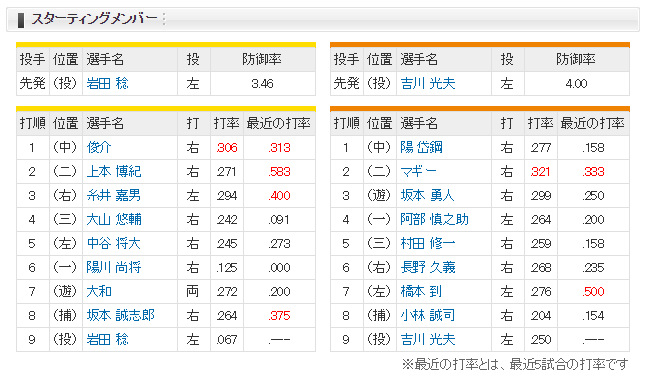Viewport: 645px width, 388px height.
Task: Click recent average .333 for マギー
Action: [593, 172]
